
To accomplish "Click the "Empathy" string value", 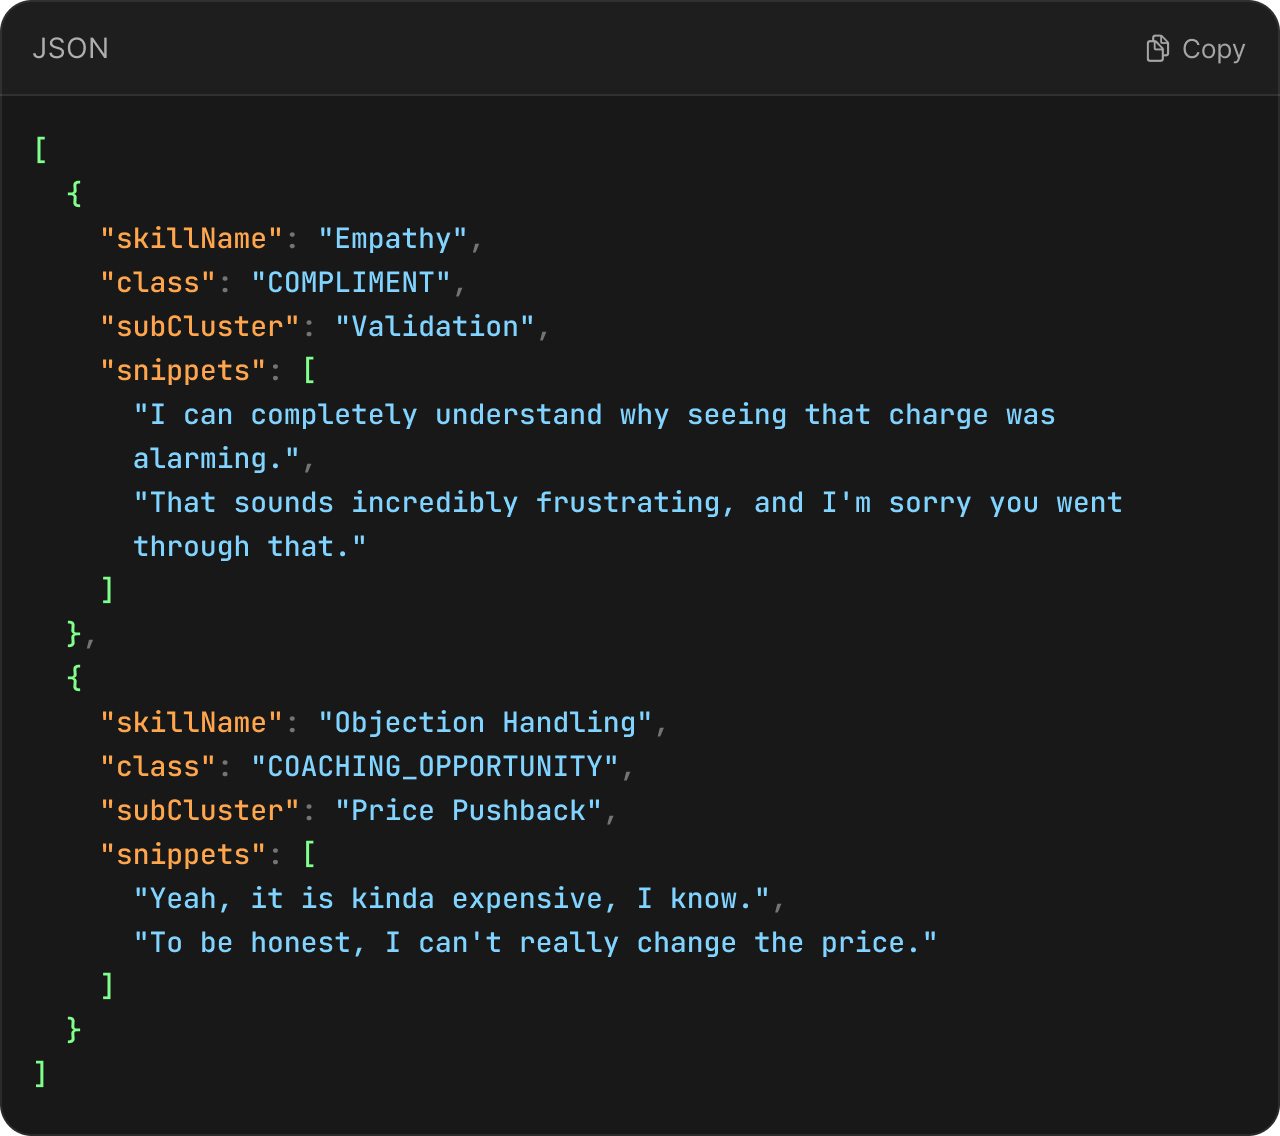I will pos(392,239).
